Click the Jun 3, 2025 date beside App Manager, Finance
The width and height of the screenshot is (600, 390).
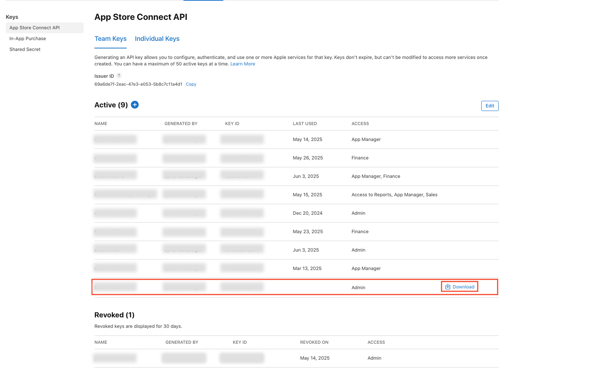point(306,176)
